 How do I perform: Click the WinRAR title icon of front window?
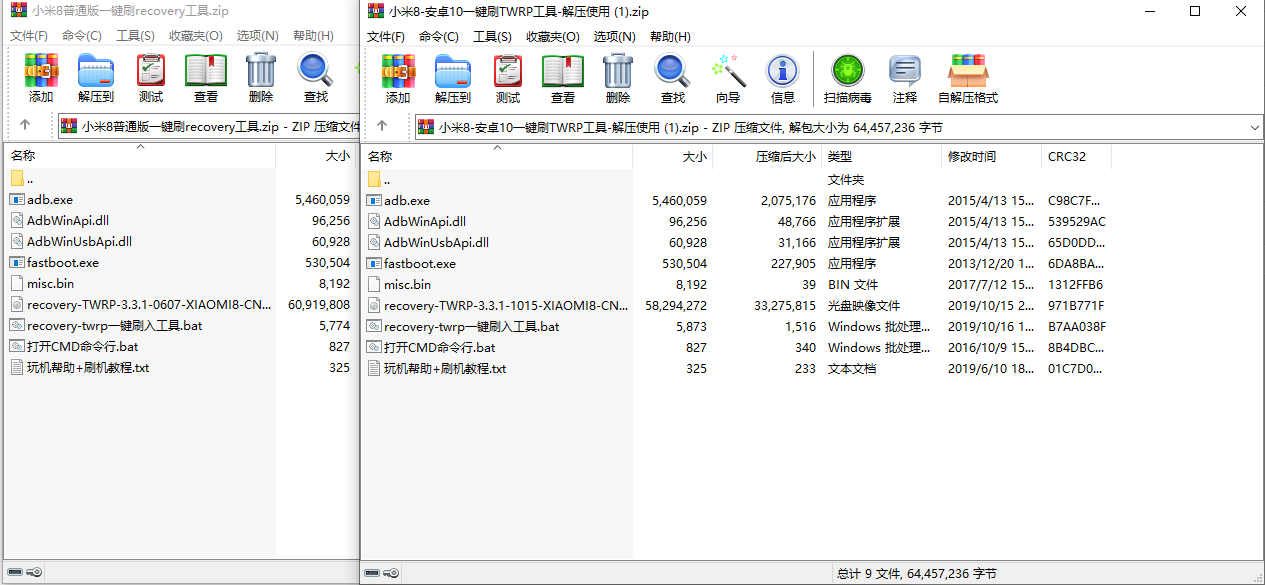[x=376, y=11]
